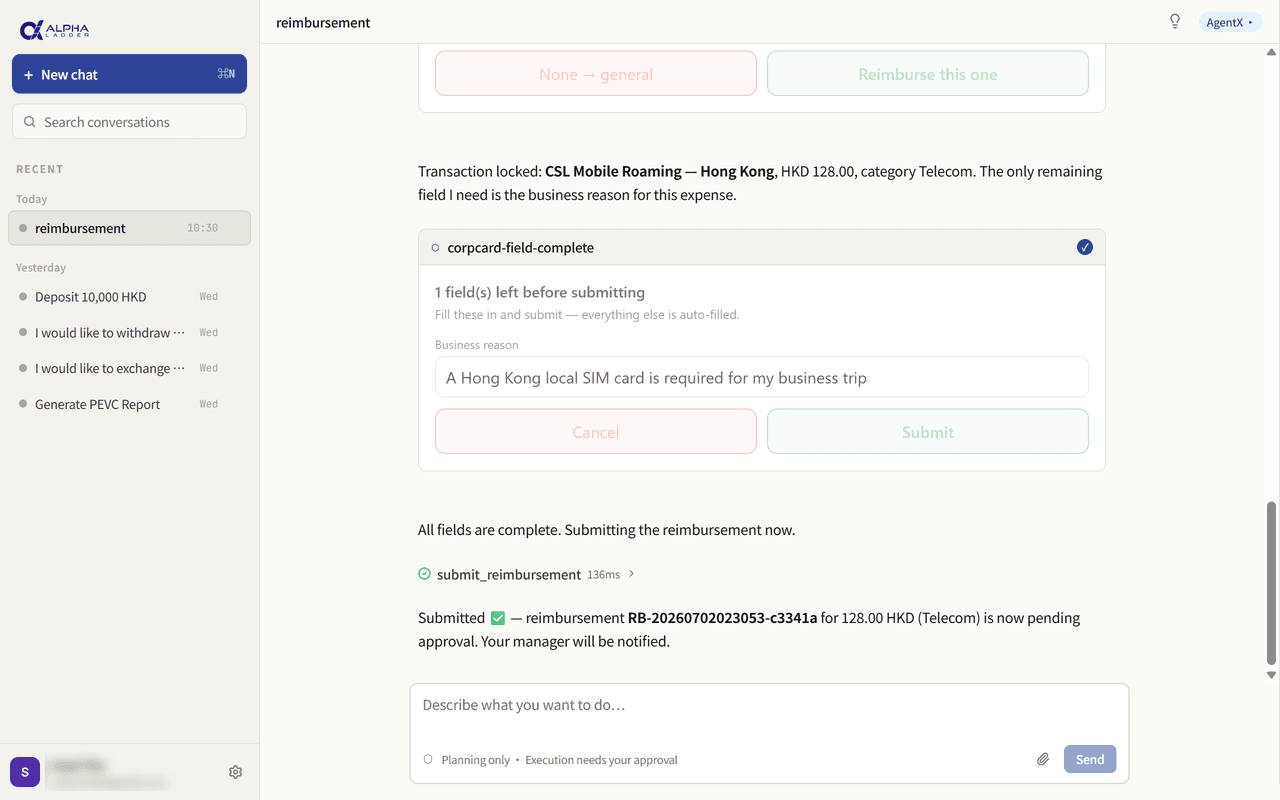Click the '1 field(s) left before submitting' text

(x=540, y=293)
